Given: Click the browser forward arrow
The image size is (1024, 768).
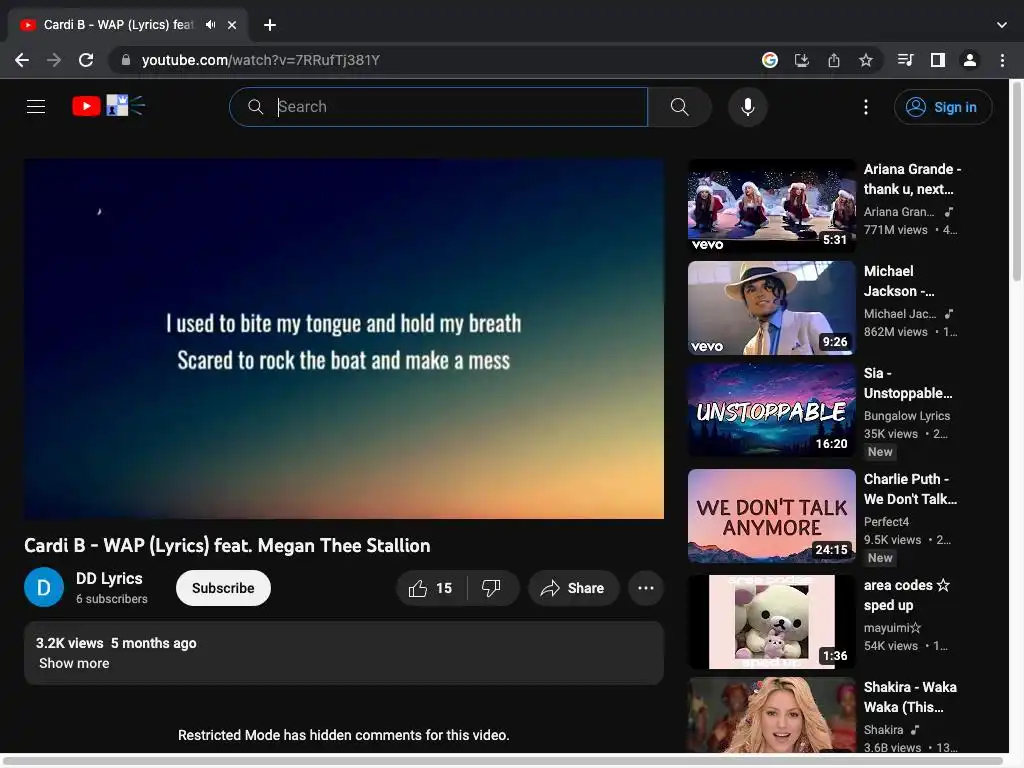Looking at the screenshot, I should (54, 60).
